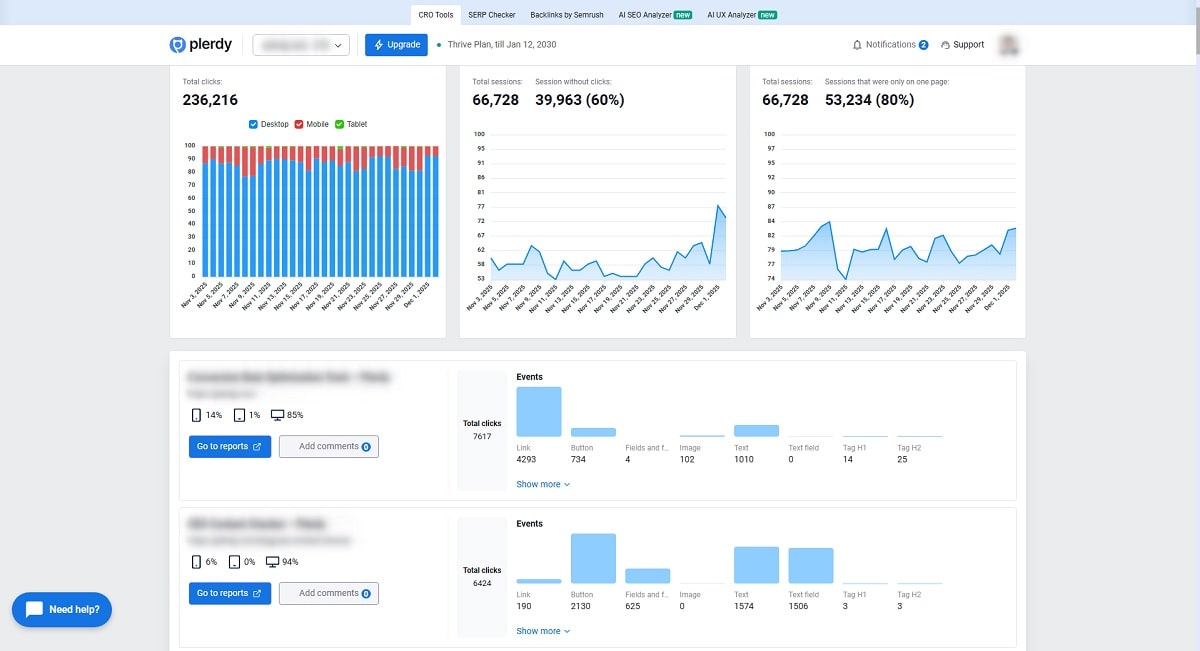The width and height of the screenshot is (1200, 651).
Task: Expand Show more under second Events chart
Action: [543, 631]
